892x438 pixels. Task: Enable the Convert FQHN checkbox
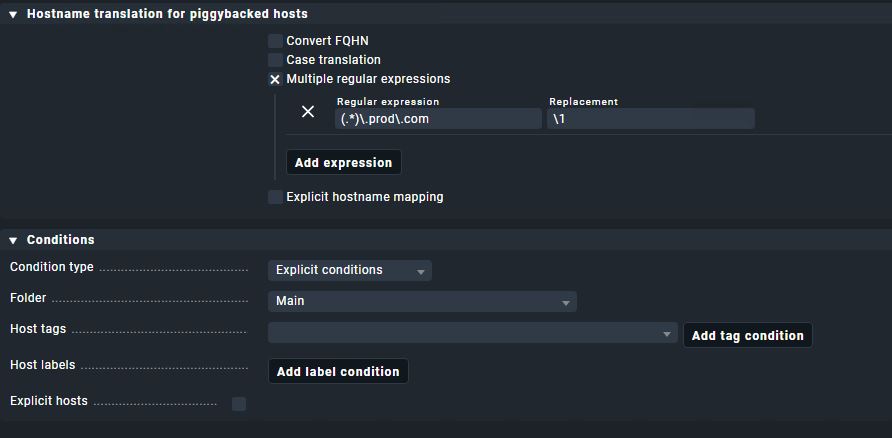tap(275, 41)
